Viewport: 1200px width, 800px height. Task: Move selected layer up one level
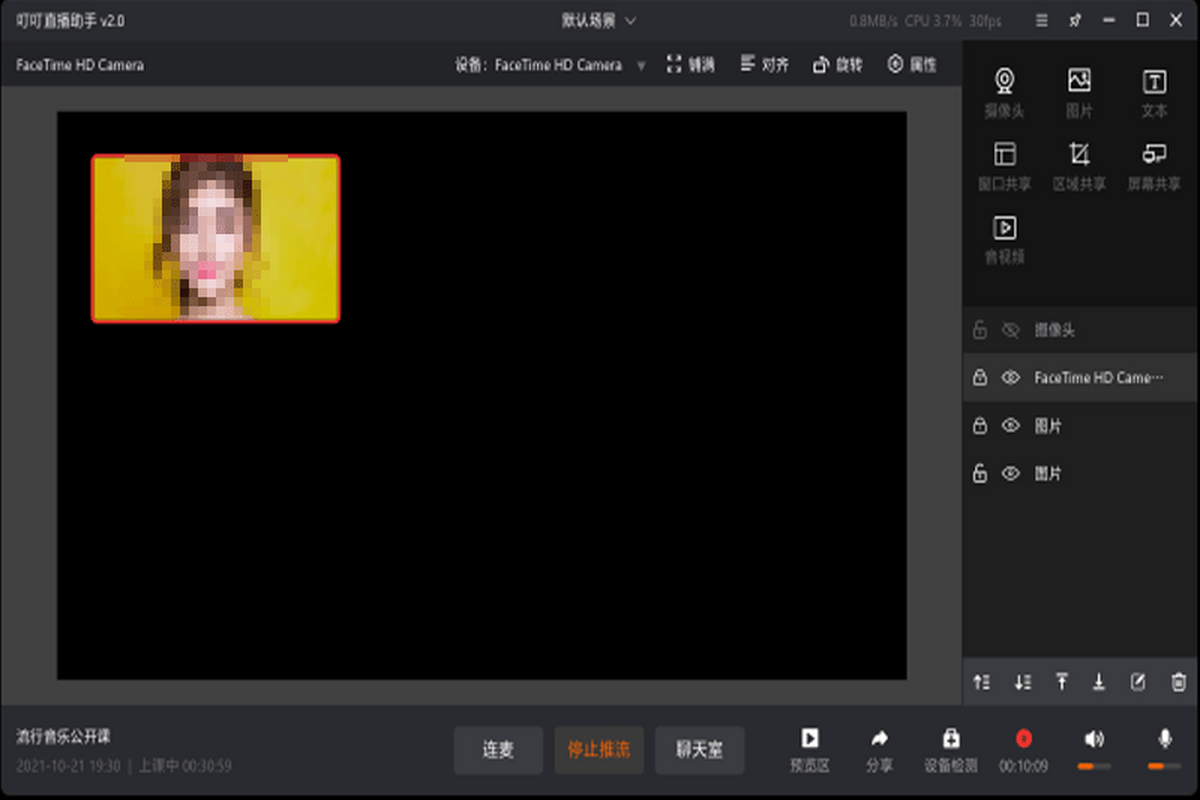(x=981, y=682)
